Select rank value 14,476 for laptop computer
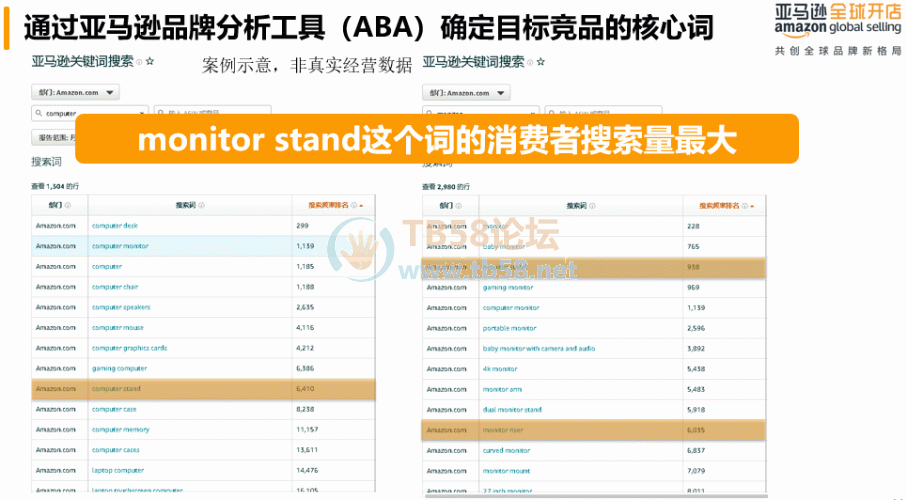Image resolution: width=907 pixels, height=500 pixels. [x=307, y=470]
